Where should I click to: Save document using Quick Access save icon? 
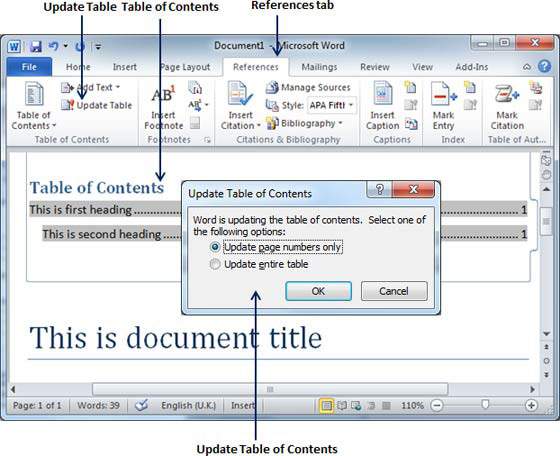[x=36, y=46]
